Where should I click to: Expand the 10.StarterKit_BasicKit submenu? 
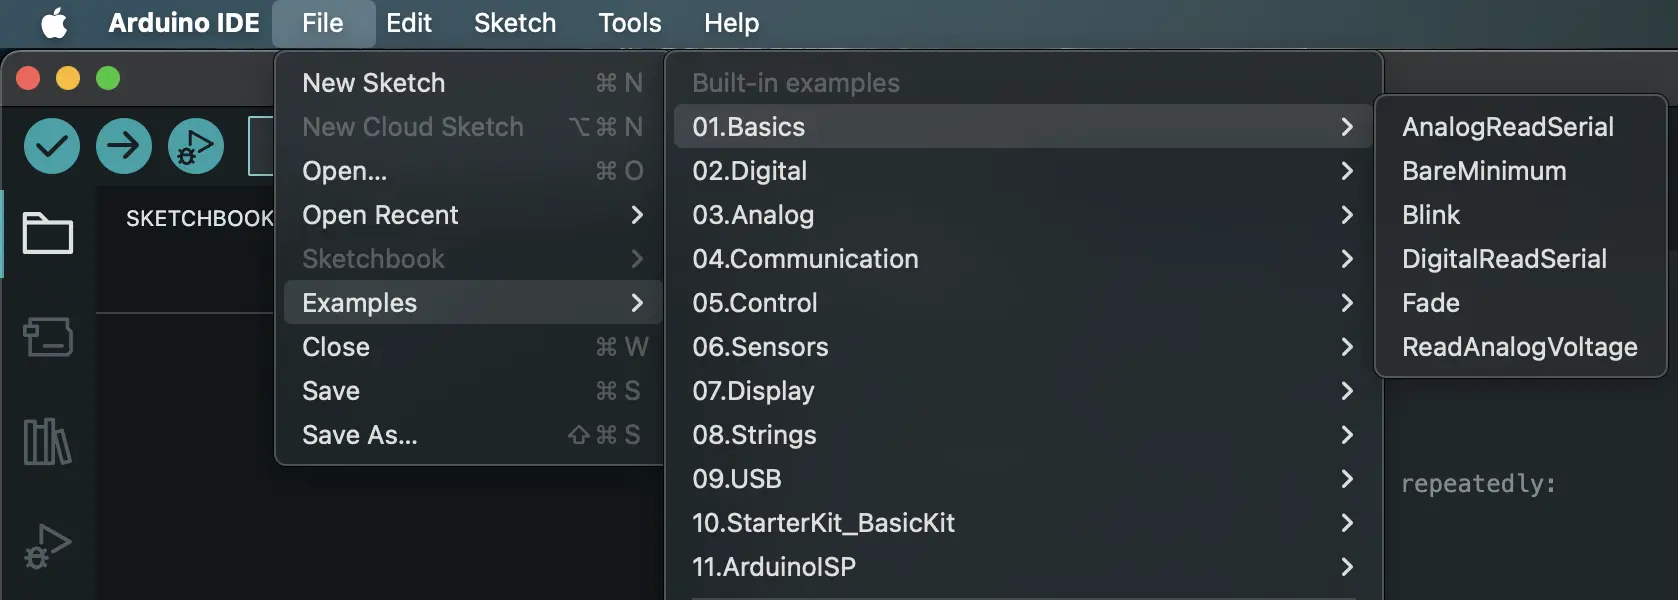click(x=823, y=523)
